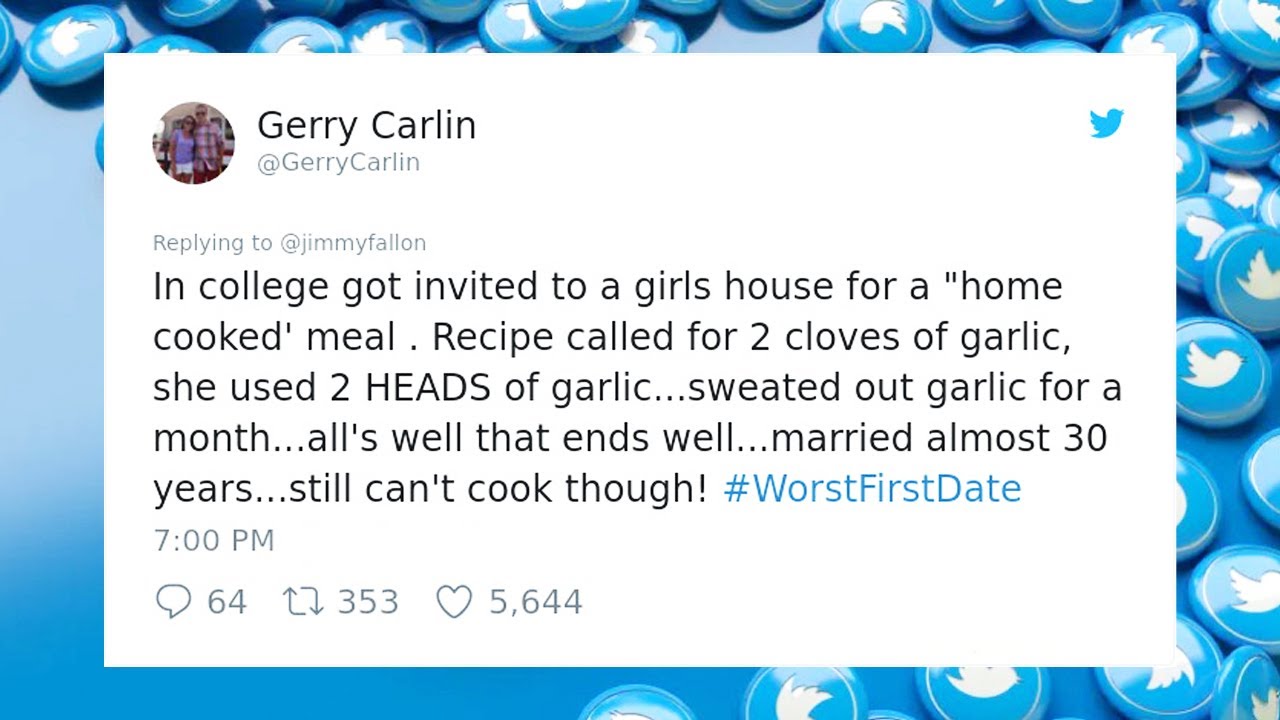Click the 7:00 PM timestamp
This screenshot has height=720, width=1280.
click(213, 540)
